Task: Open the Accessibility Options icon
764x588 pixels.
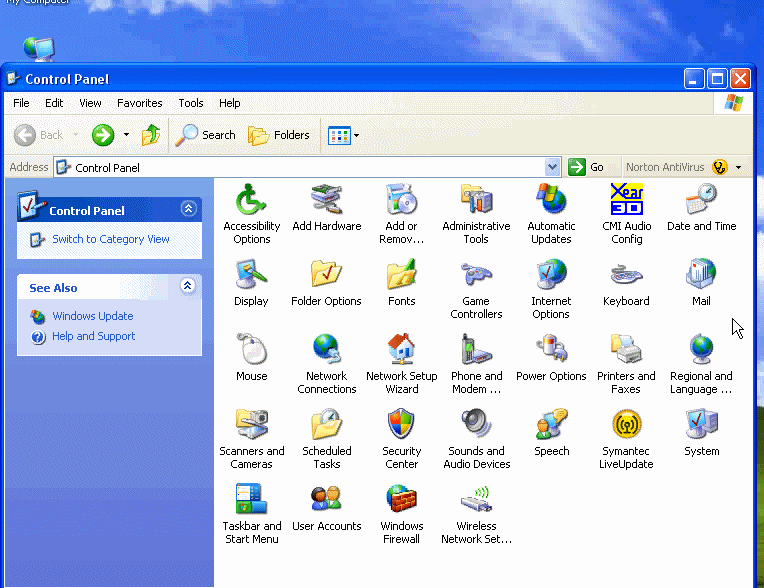Action: tap(251, 200)
